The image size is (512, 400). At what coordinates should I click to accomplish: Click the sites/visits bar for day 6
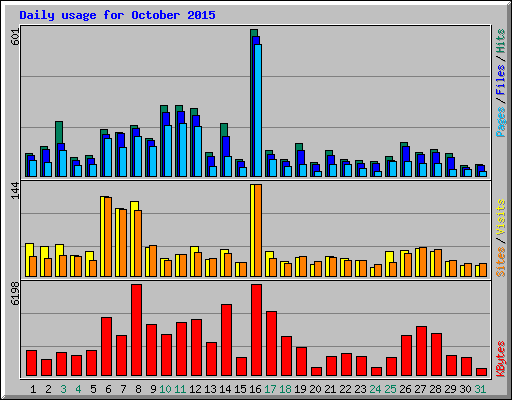(106, 236)
